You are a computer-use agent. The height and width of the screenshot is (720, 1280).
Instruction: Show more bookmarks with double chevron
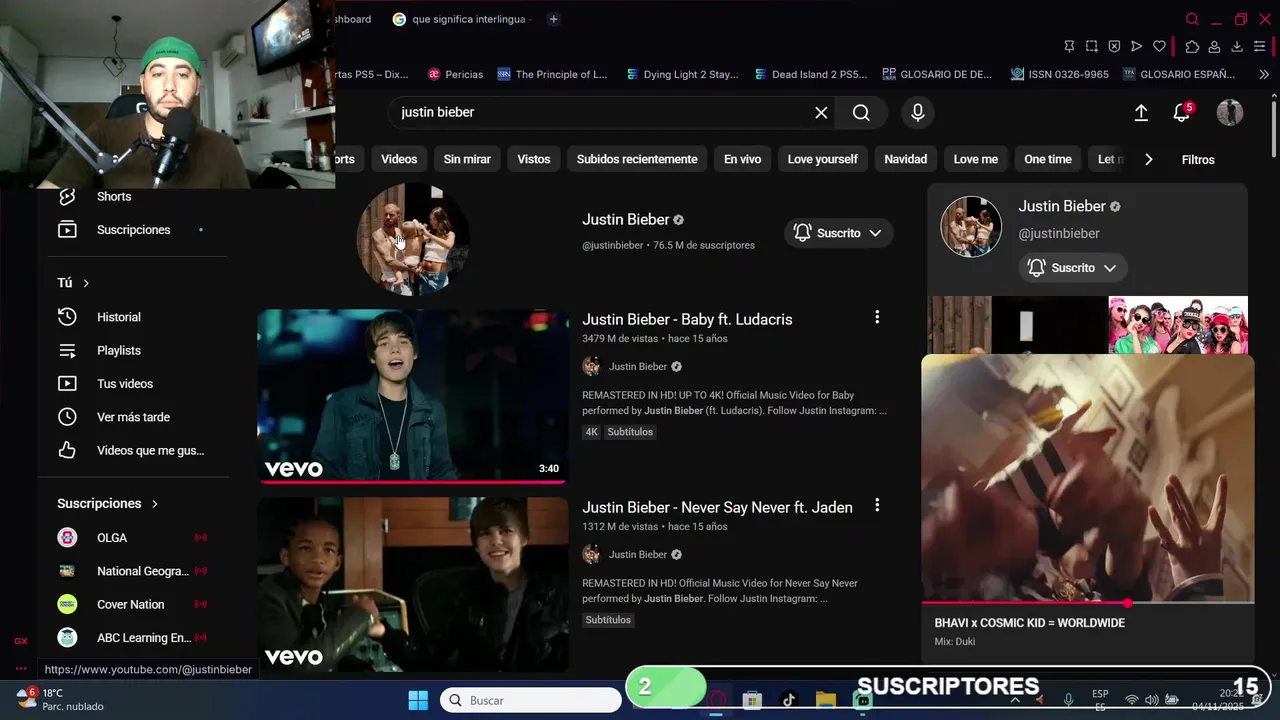1263,74
